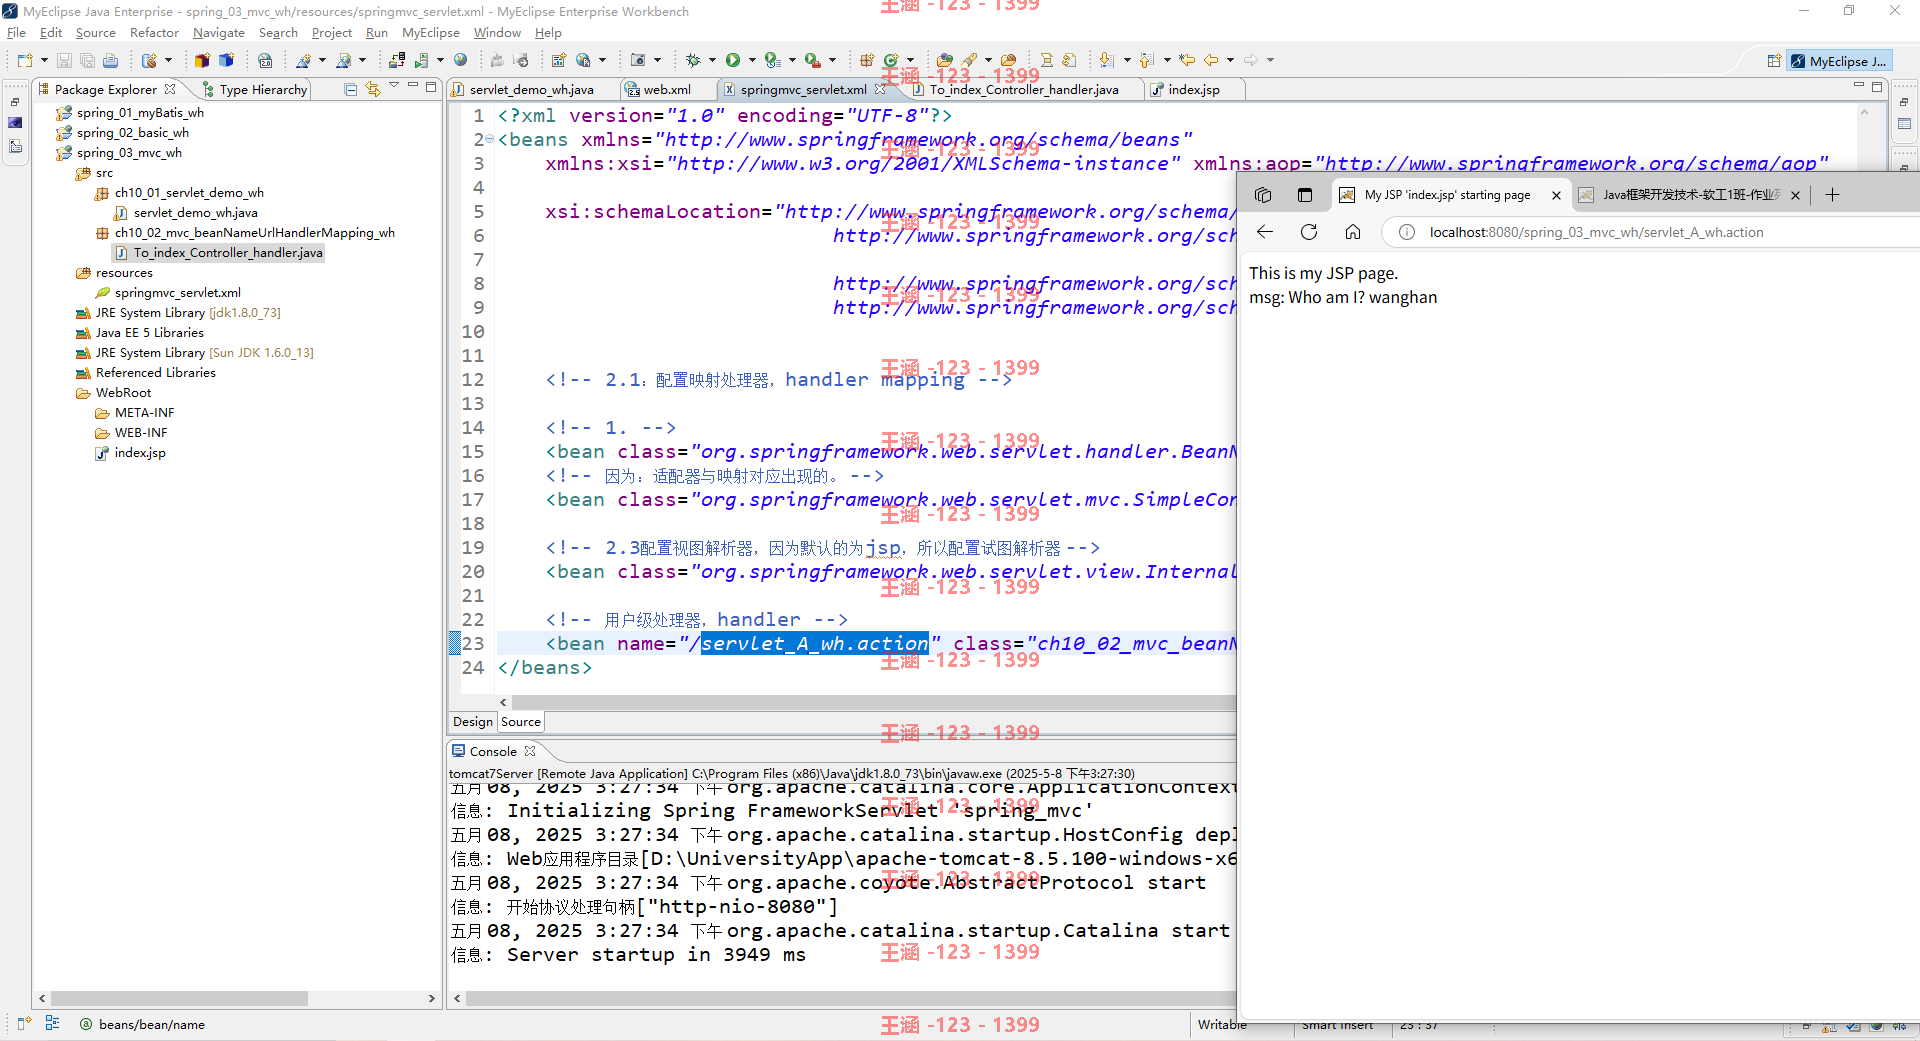
Task: Switch to servlet_demo_wh.java editor tab
Action: 531,89
